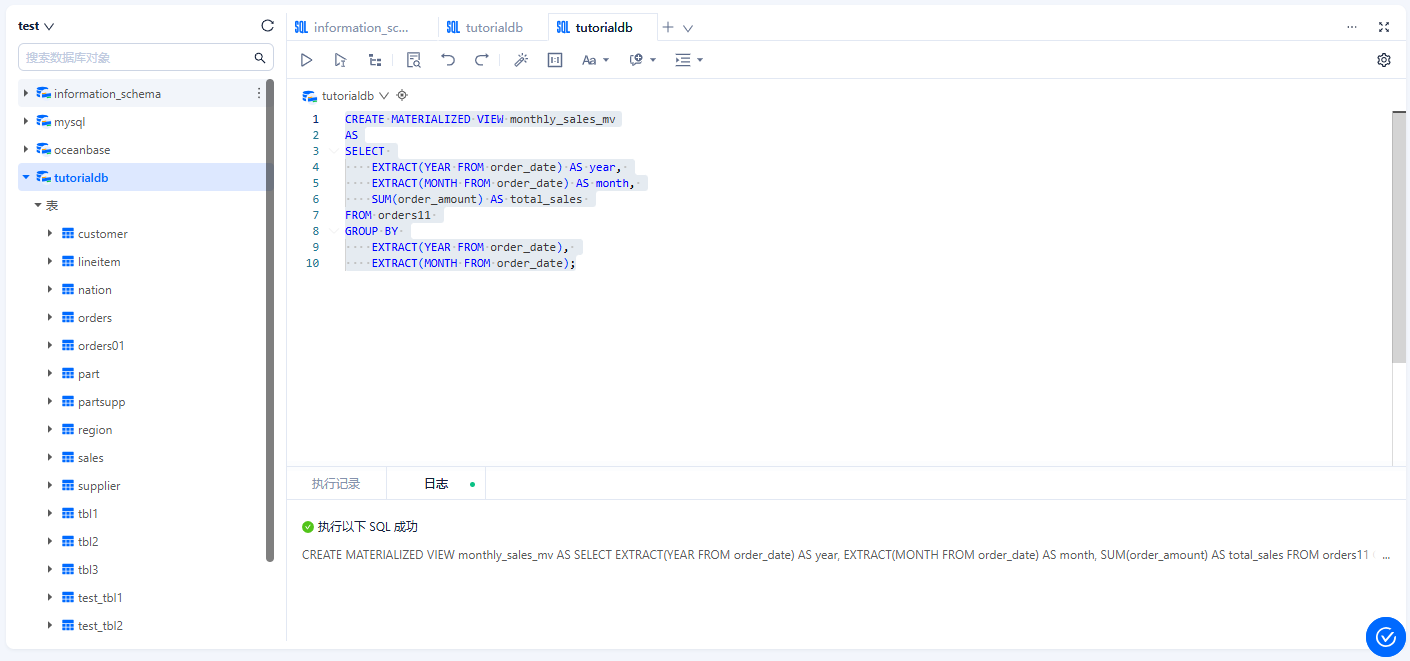Open the execution plan tree icon
Viewport: 1410px width, 661px height.
(x=375, y=60)
